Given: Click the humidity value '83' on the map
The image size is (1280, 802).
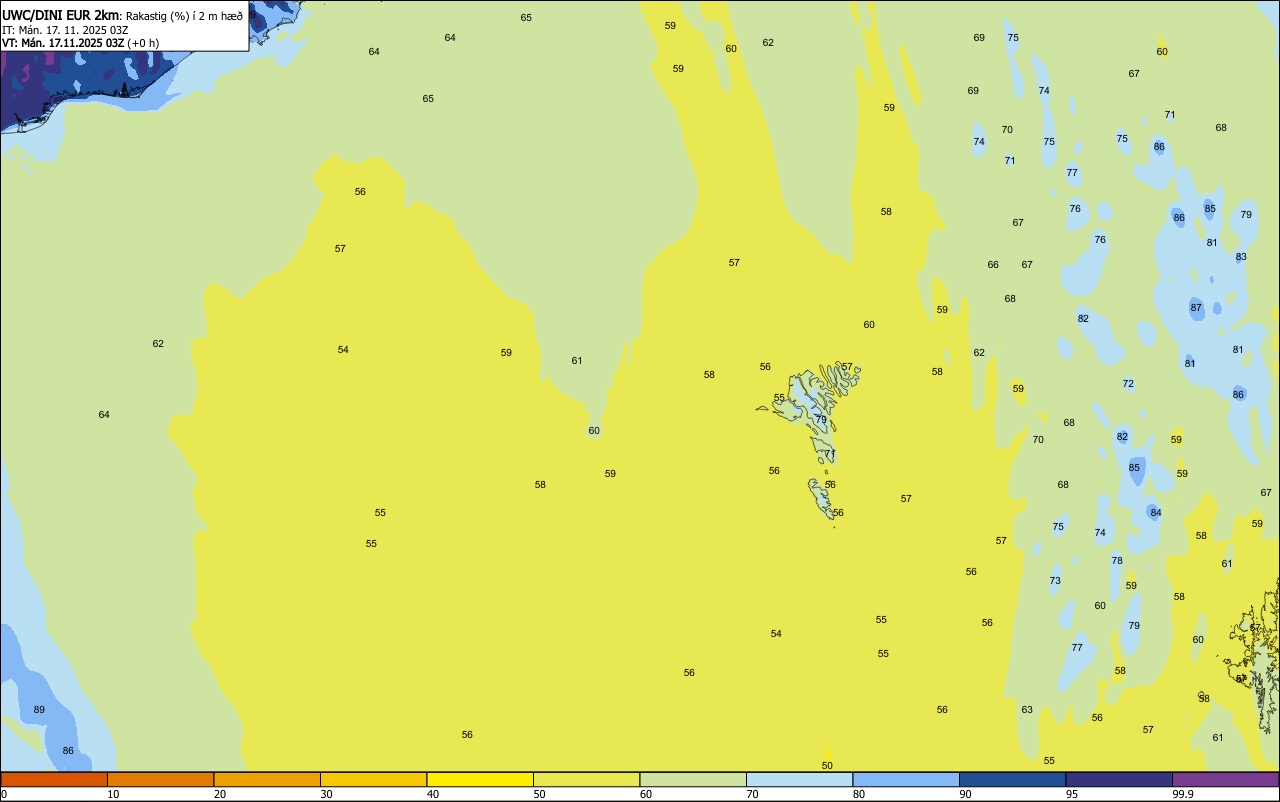Looking at the screenshot, I should click(1241, 257).
